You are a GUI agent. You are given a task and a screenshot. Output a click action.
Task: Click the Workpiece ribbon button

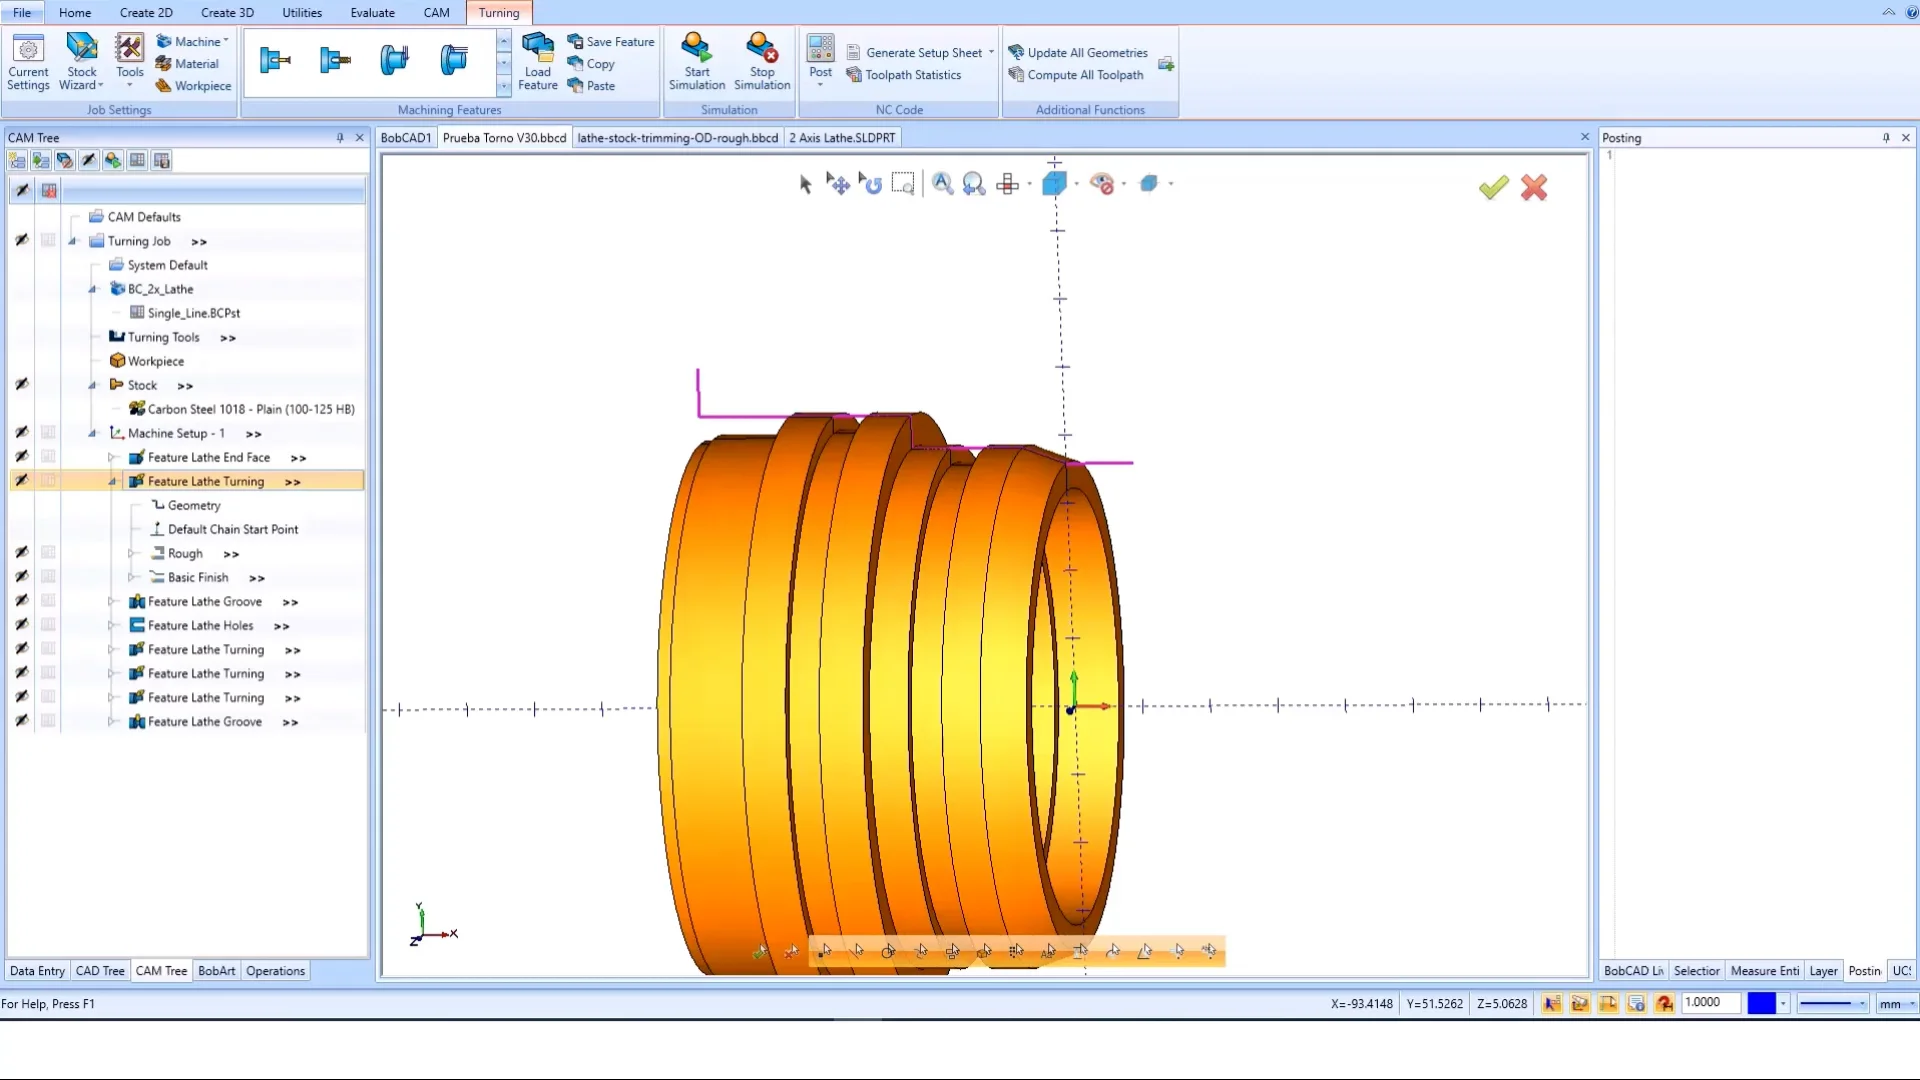[193, 86]
